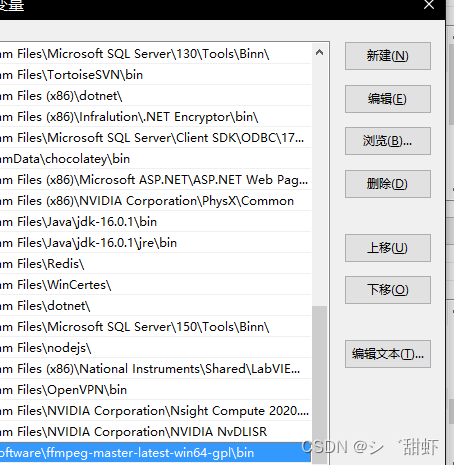Click the 上移(U) move up button
This screenshot has height=465, width=454.
pyautogui.click(x=388, y=248)
